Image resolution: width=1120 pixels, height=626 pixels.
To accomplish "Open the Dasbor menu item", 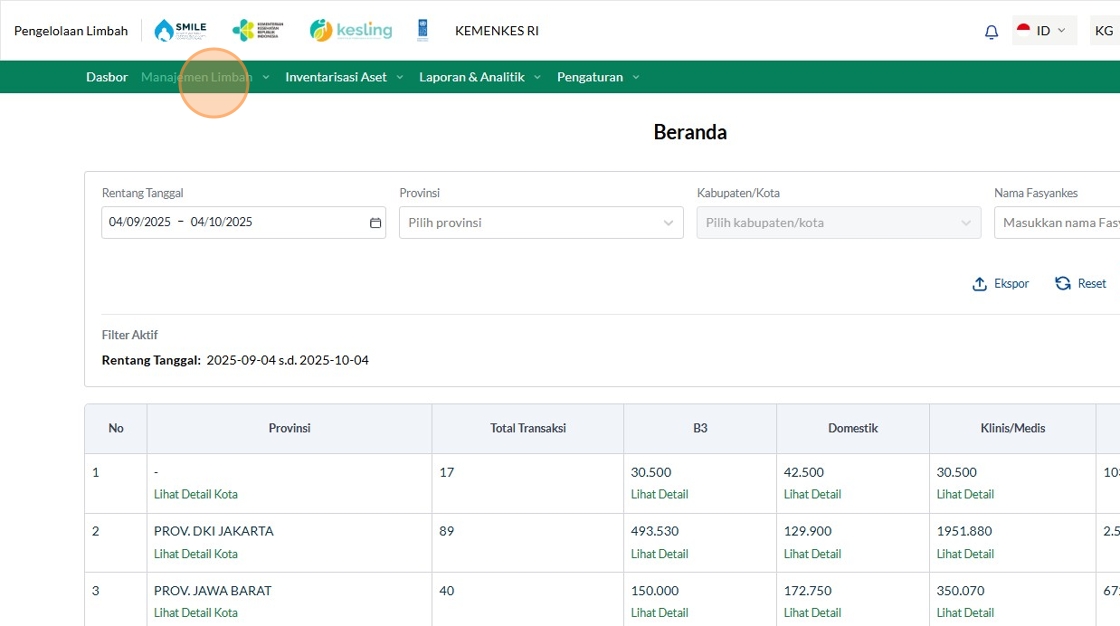I will tap(107, 77).
